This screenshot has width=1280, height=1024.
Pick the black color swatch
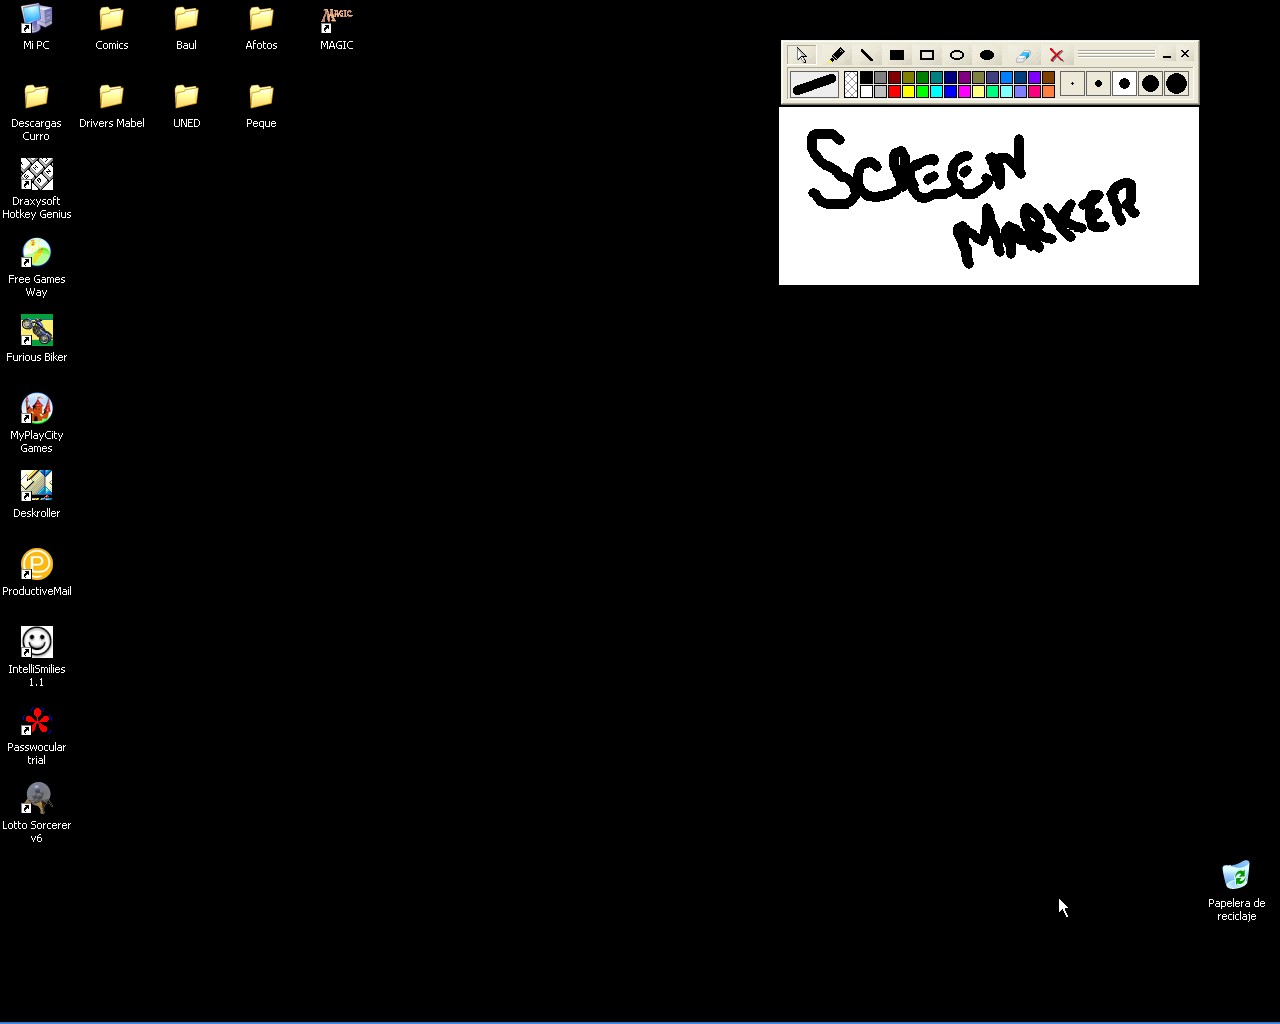point(867,77)
